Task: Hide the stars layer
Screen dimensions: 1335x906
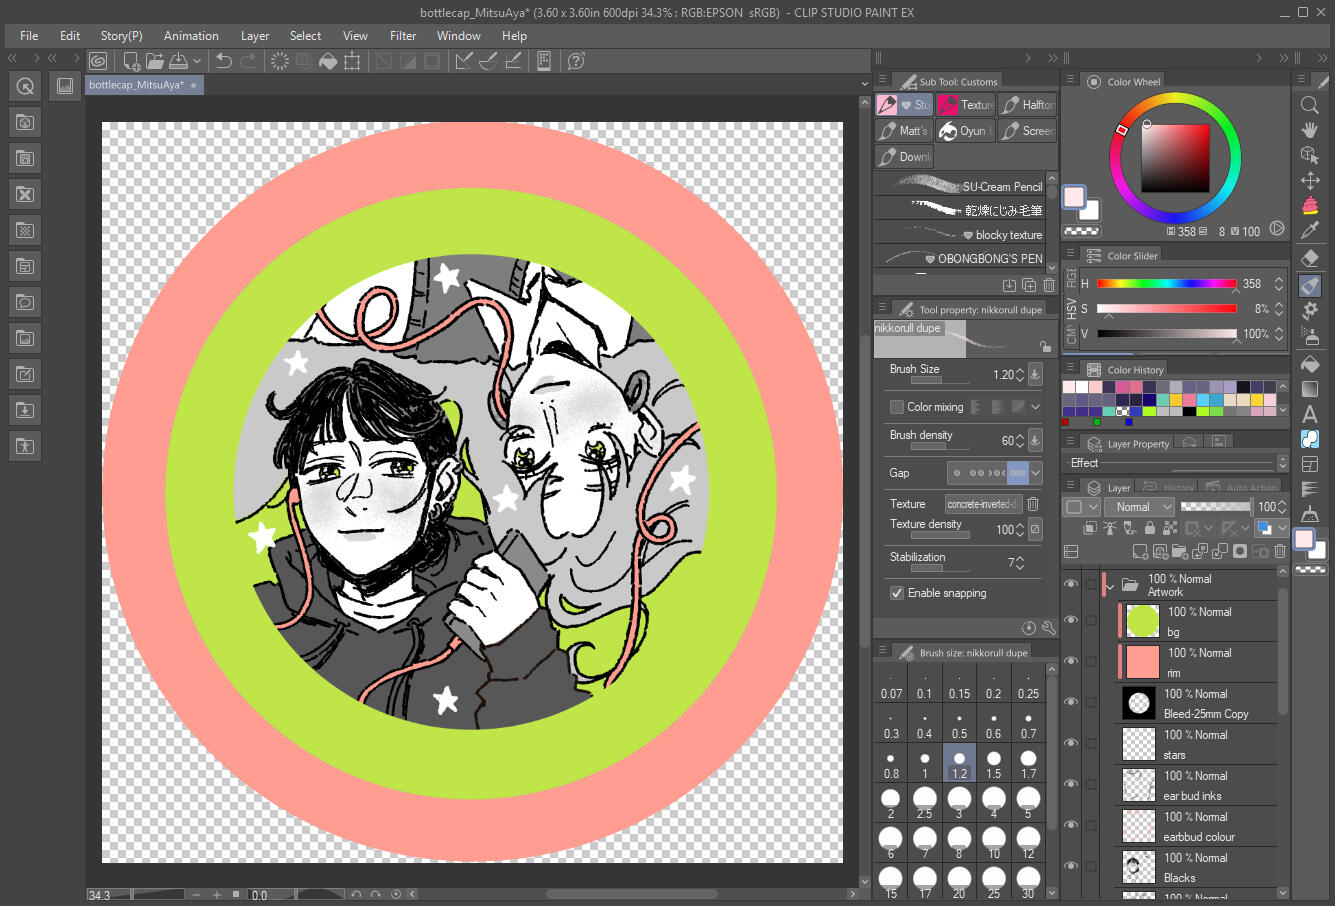Action: [x=1070, y=742]
